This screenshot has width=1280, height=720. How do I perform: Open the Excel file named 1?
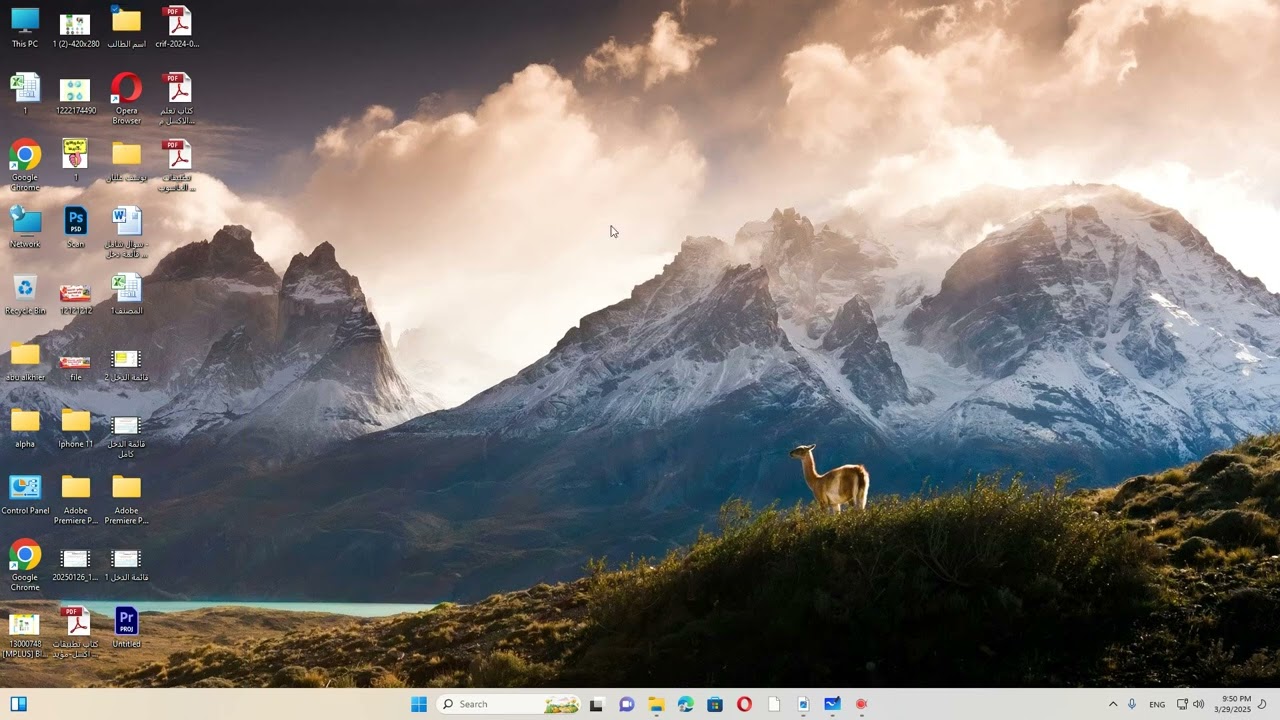25,94
